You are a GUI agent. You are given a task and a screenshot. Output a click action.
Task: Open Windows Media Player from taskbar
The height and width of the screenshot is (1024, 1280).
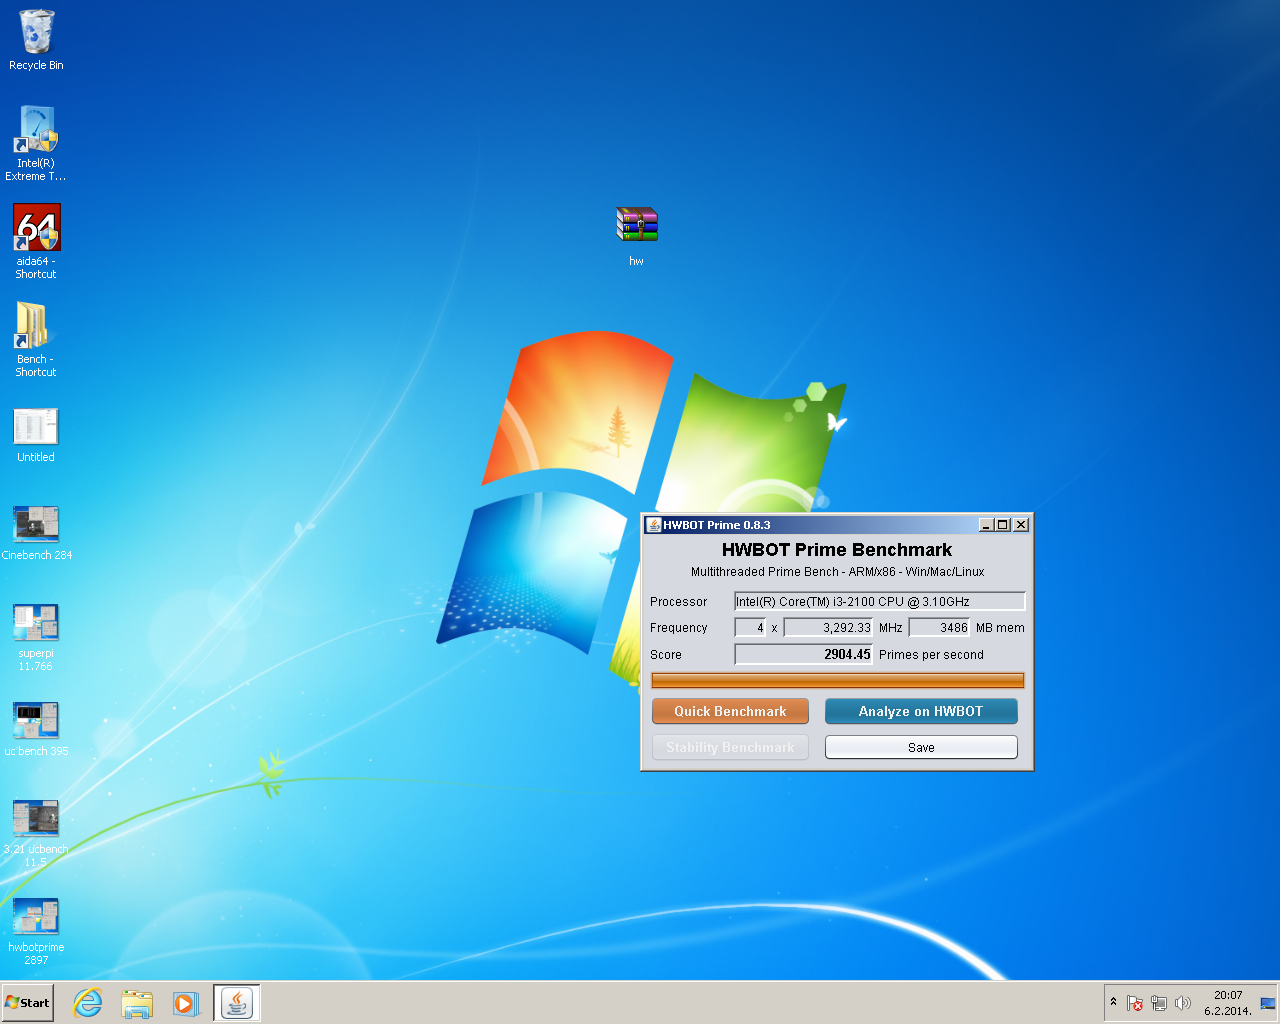point(186,1003)
